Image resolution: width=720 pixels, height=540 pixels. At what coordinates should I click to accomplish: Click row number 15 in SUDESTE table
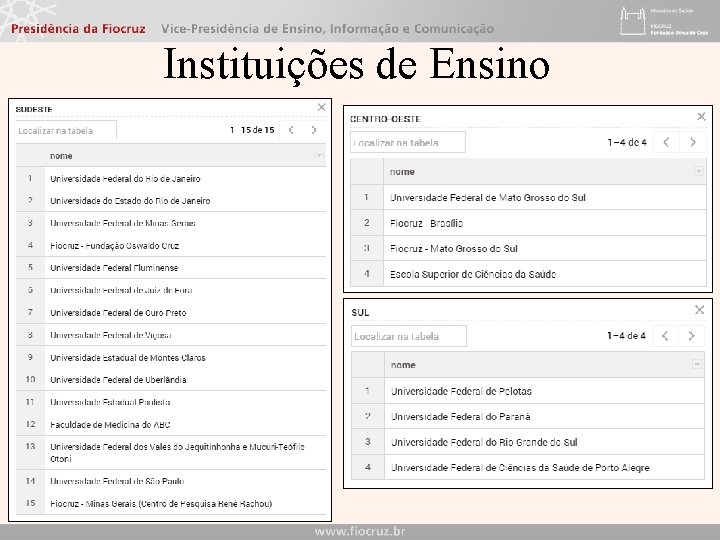[30, 503]
